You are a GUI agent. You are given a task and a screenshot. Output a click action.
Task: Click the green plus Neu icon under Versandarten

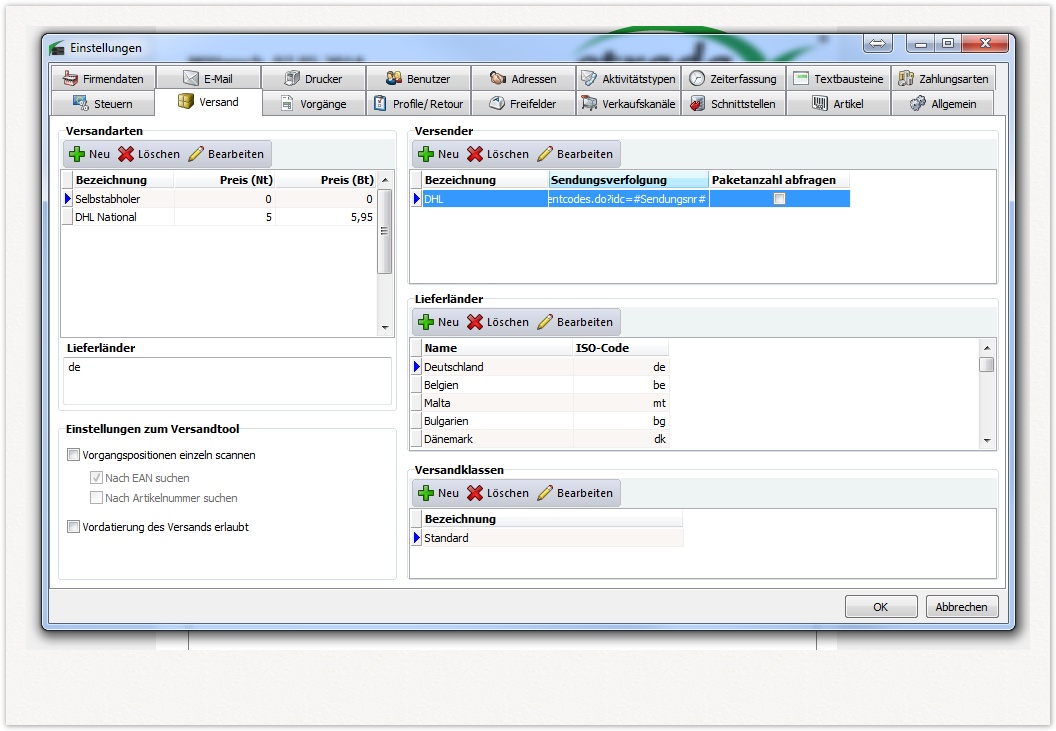[x=77, y=154]
